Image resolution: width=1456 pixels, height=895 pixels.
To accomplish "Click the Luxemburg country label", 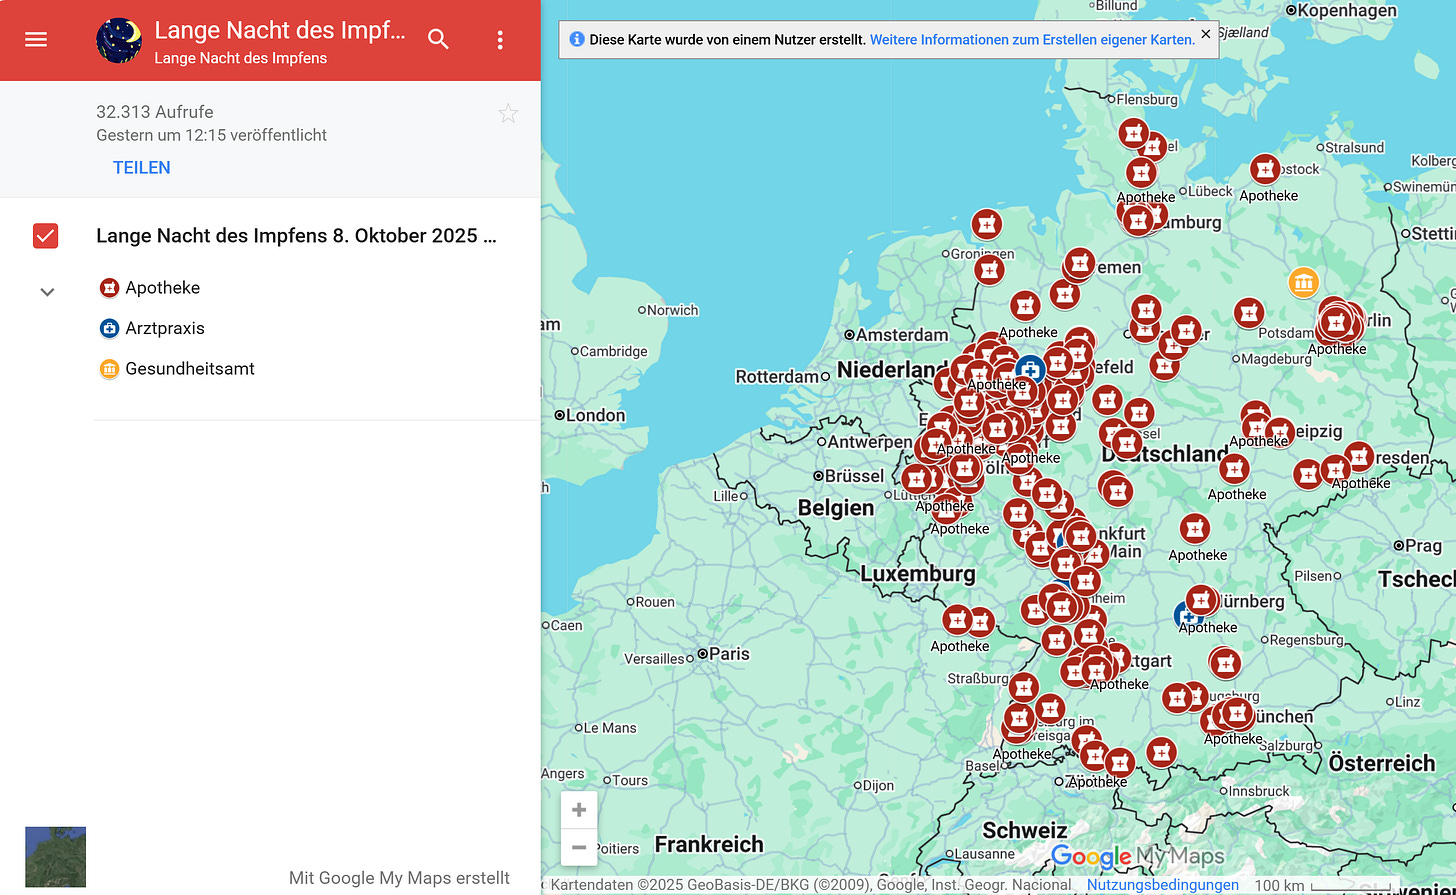I will tap(918, 574).
